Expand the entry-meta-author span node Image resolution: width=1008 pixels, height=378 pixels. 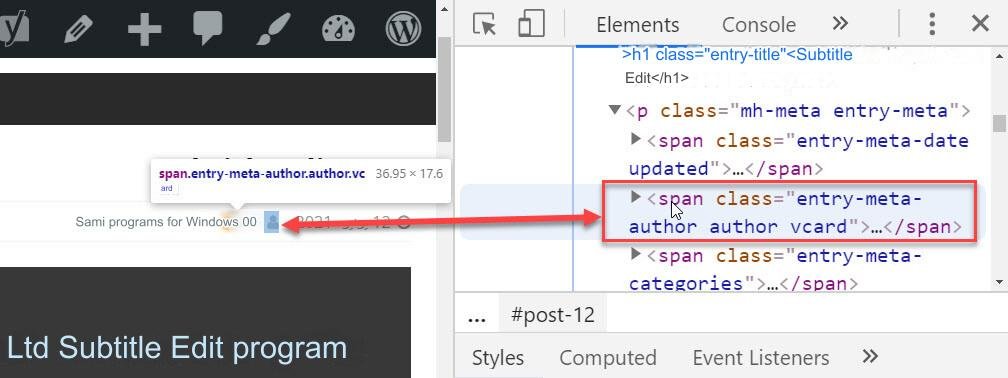tap(636, 197)
